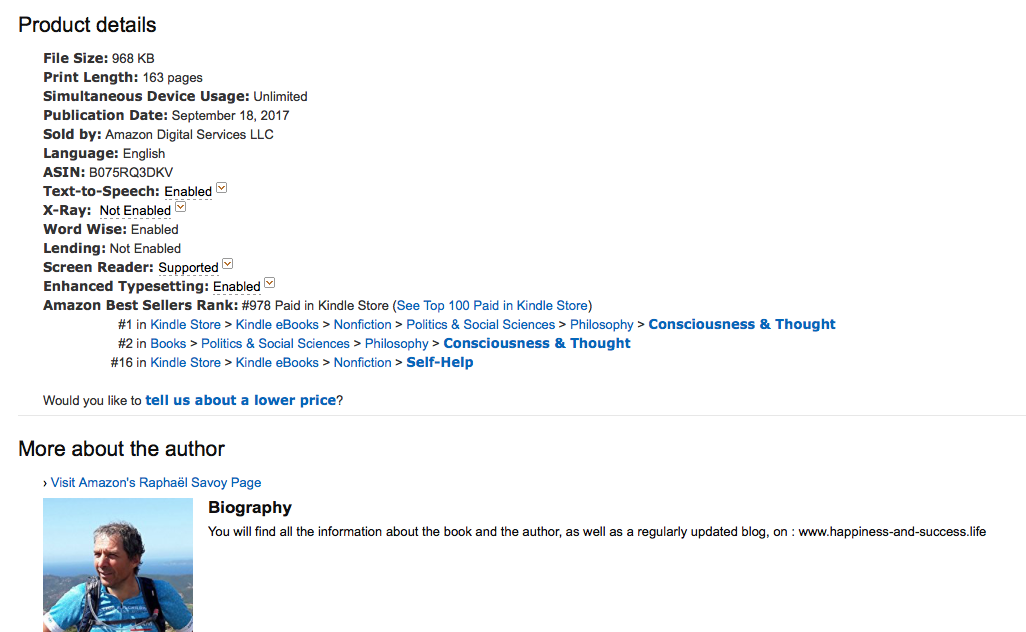The image size is (1026, 632).
Task: Click the Screen Reader 'Supported' text
Action: tap(188, 268)
